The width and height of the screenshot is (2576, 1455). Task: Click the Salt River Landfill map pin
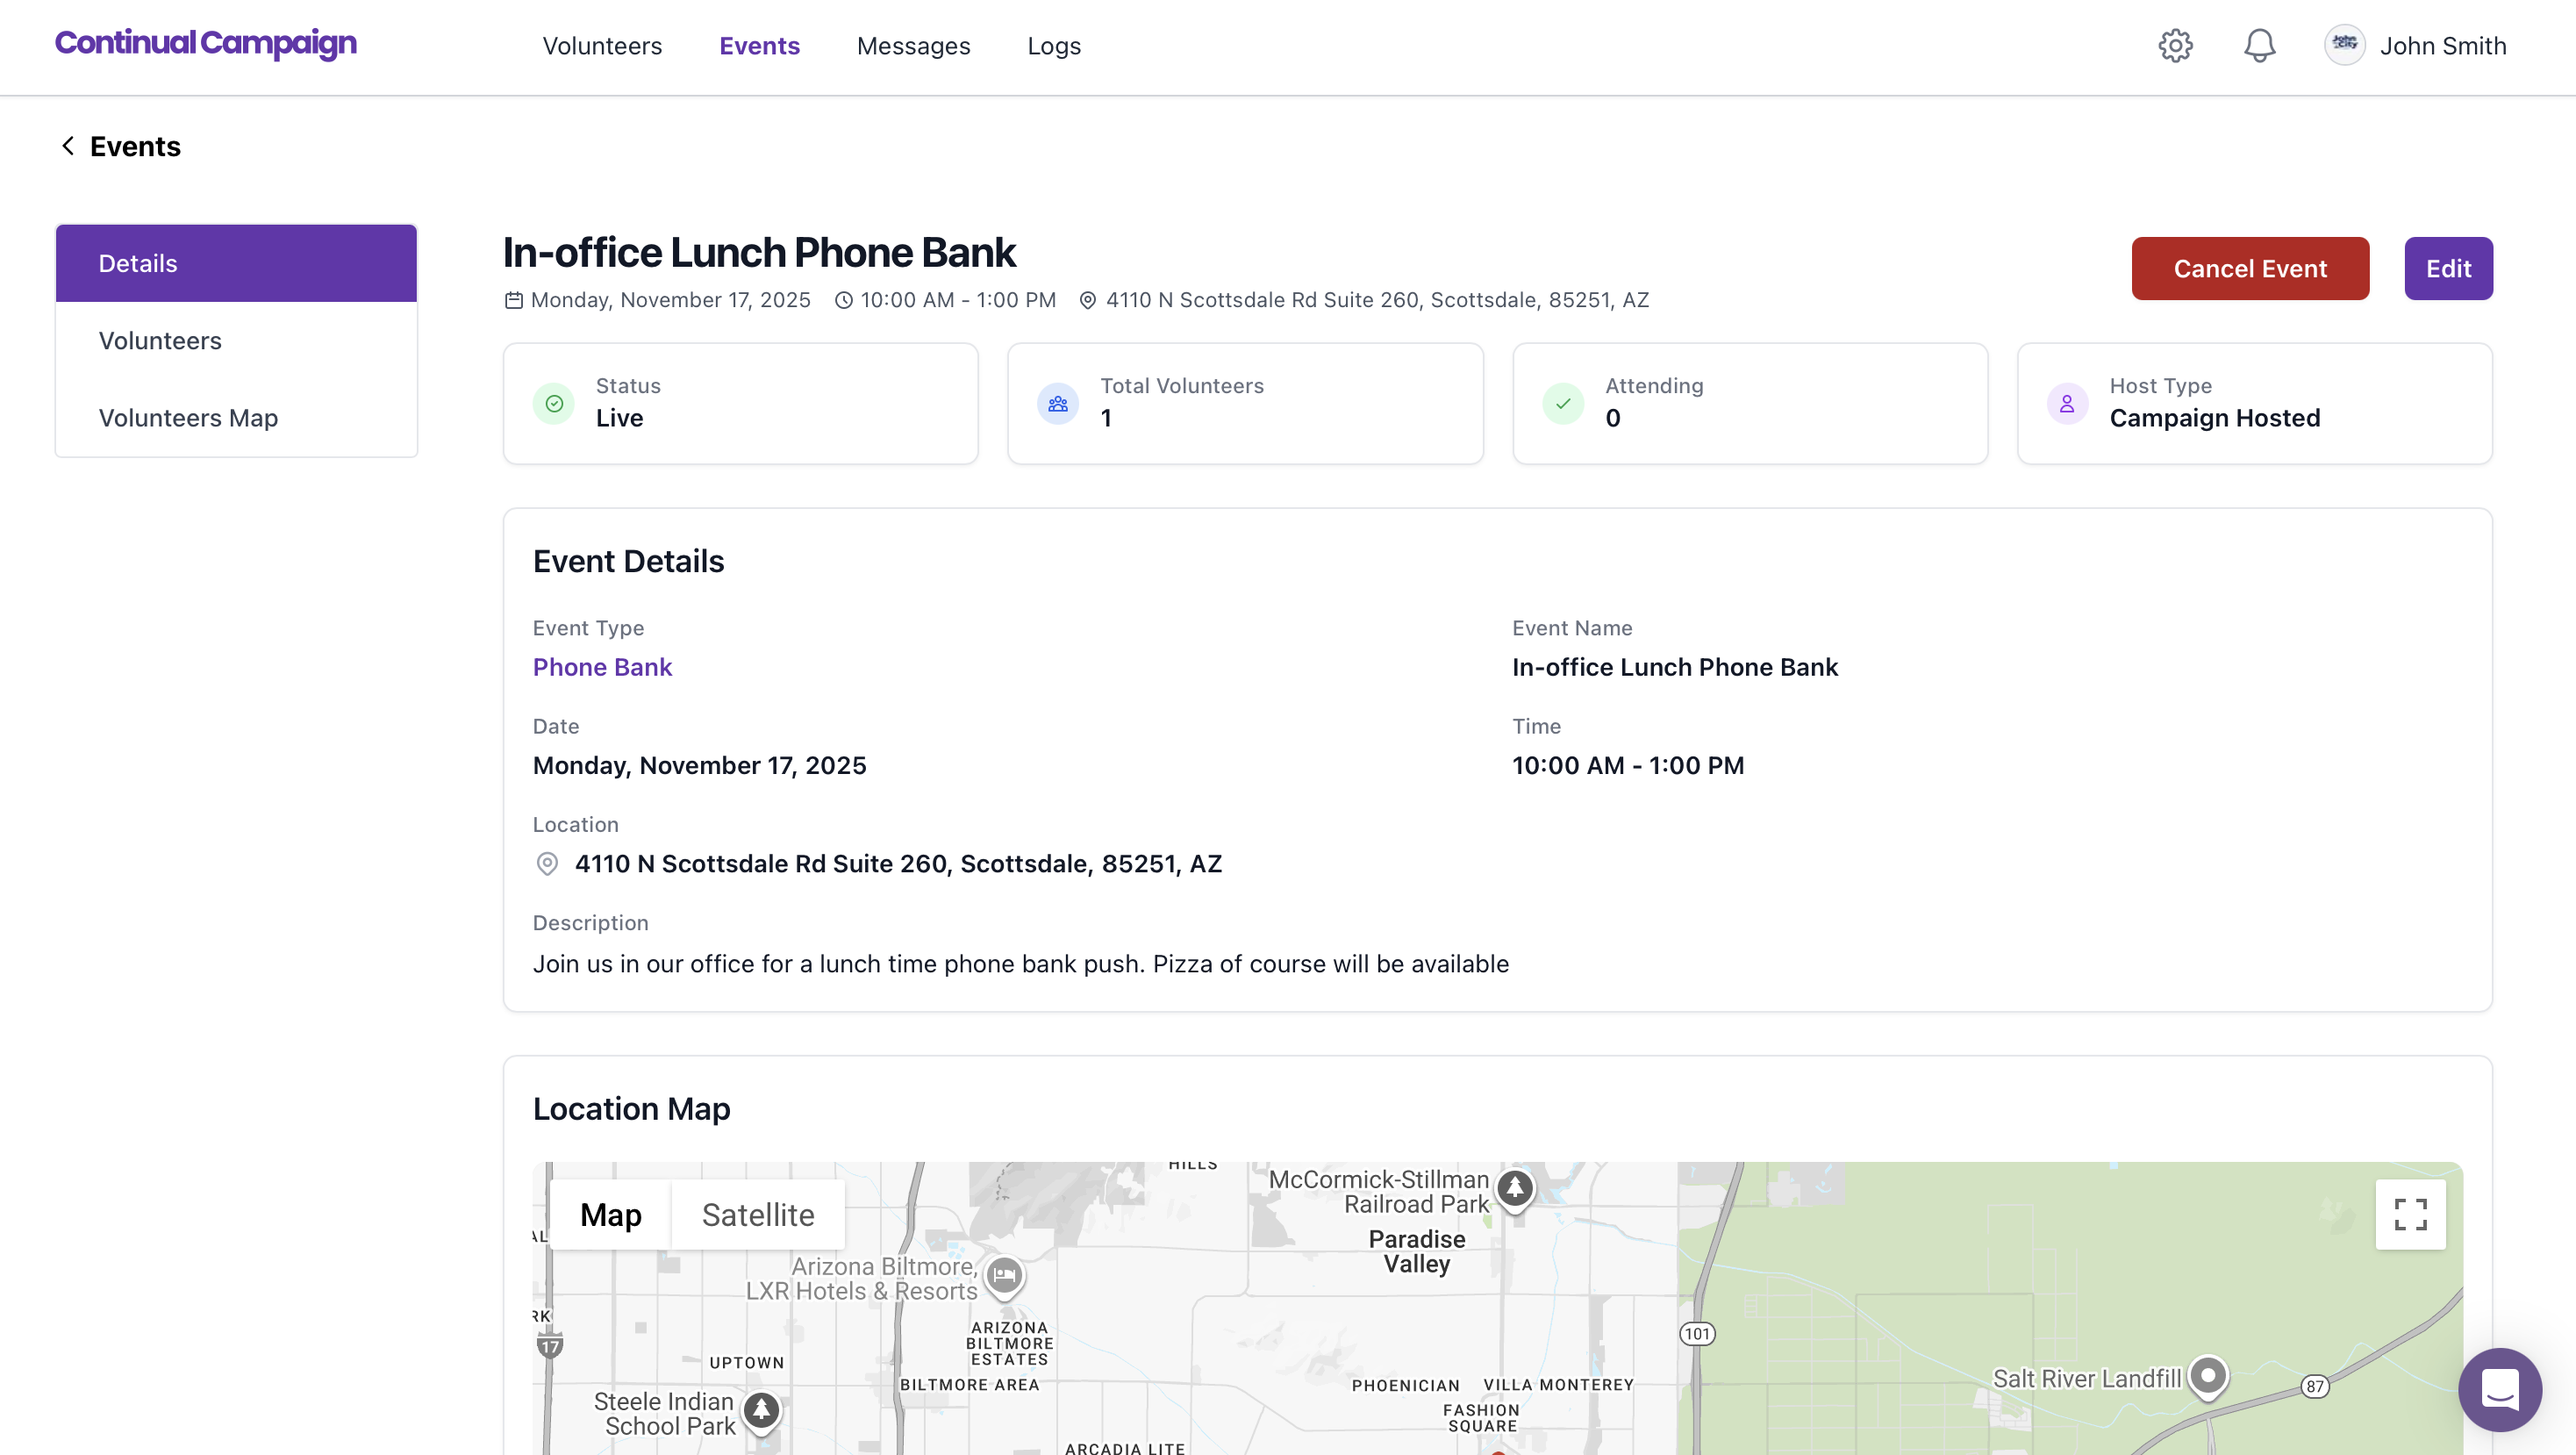pyautogui.click(x=2207, y=1376)
